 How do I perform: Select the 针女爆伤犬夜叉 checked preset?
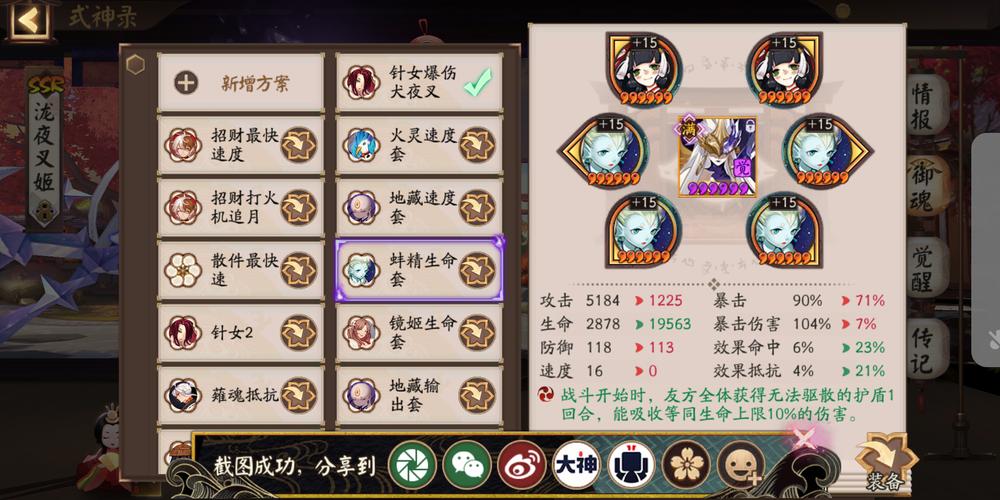point(419,82)
